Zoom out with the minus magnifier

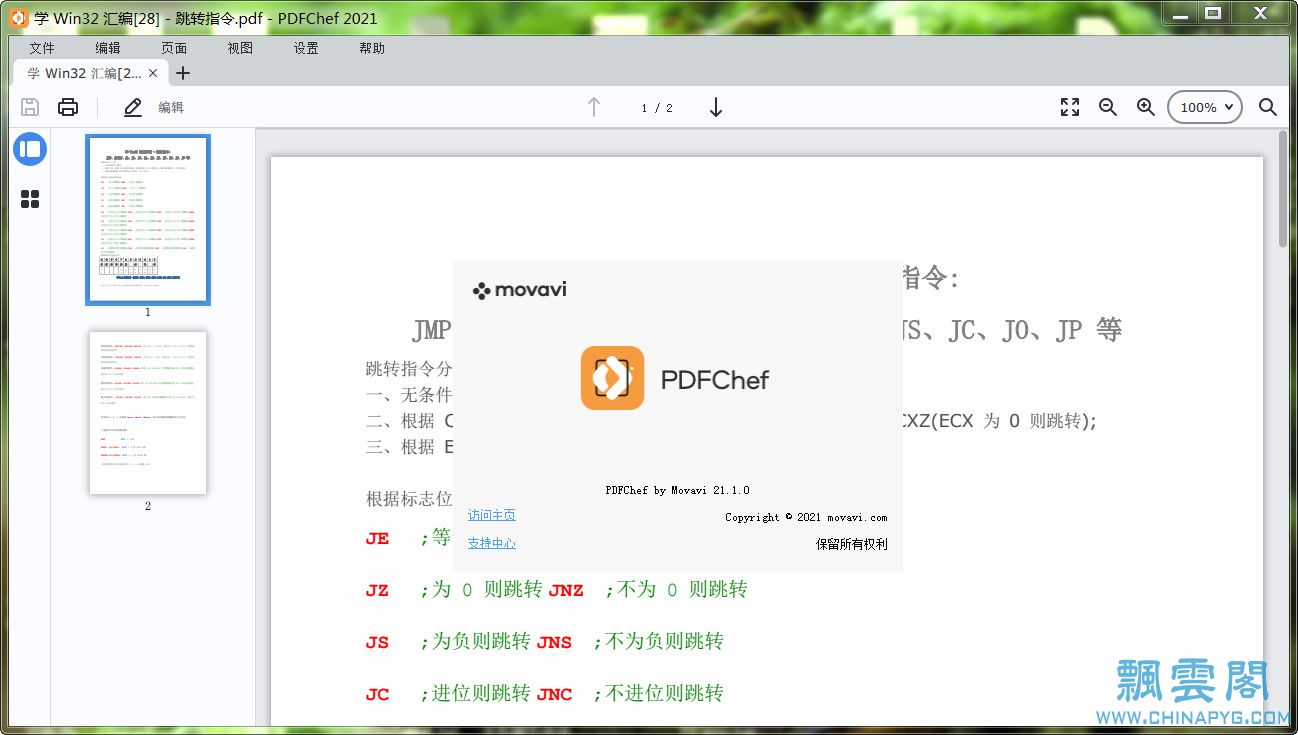1108,107
